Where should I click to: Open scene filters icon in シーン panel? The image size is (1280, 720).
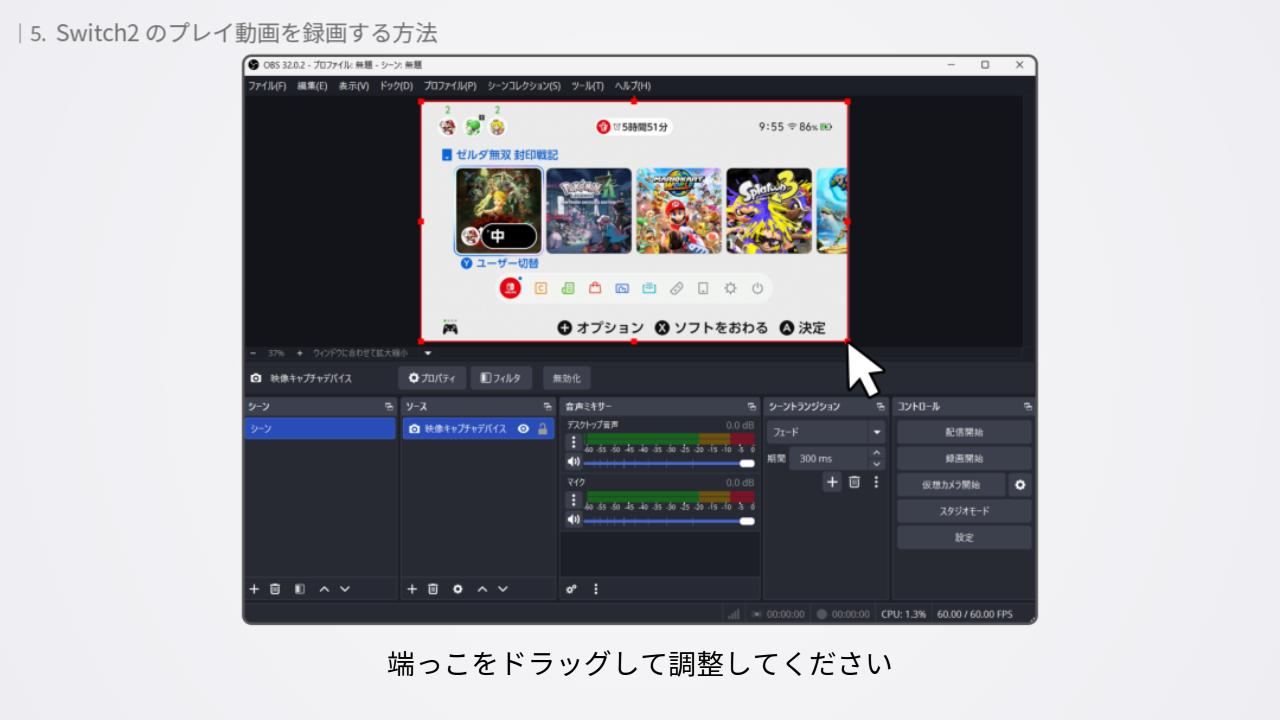(x=299, y=589)
